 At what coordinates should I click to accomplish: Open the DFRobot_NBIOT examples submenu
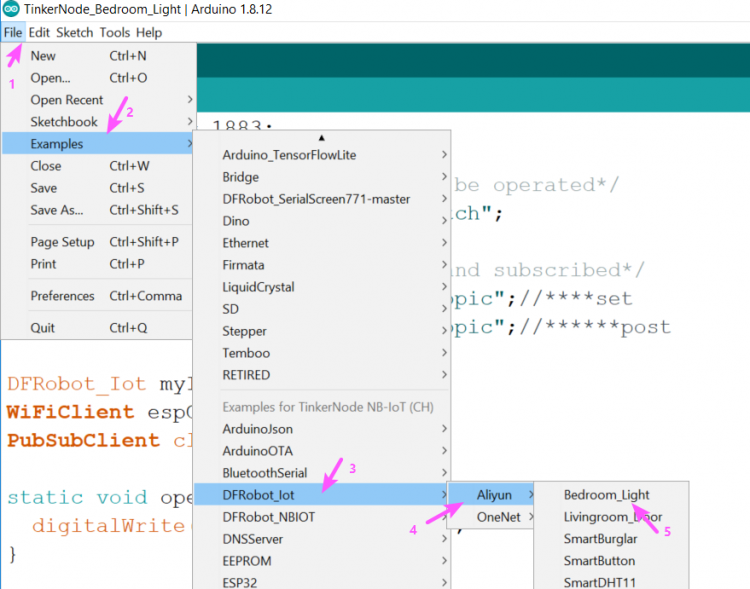click(321, 517)
